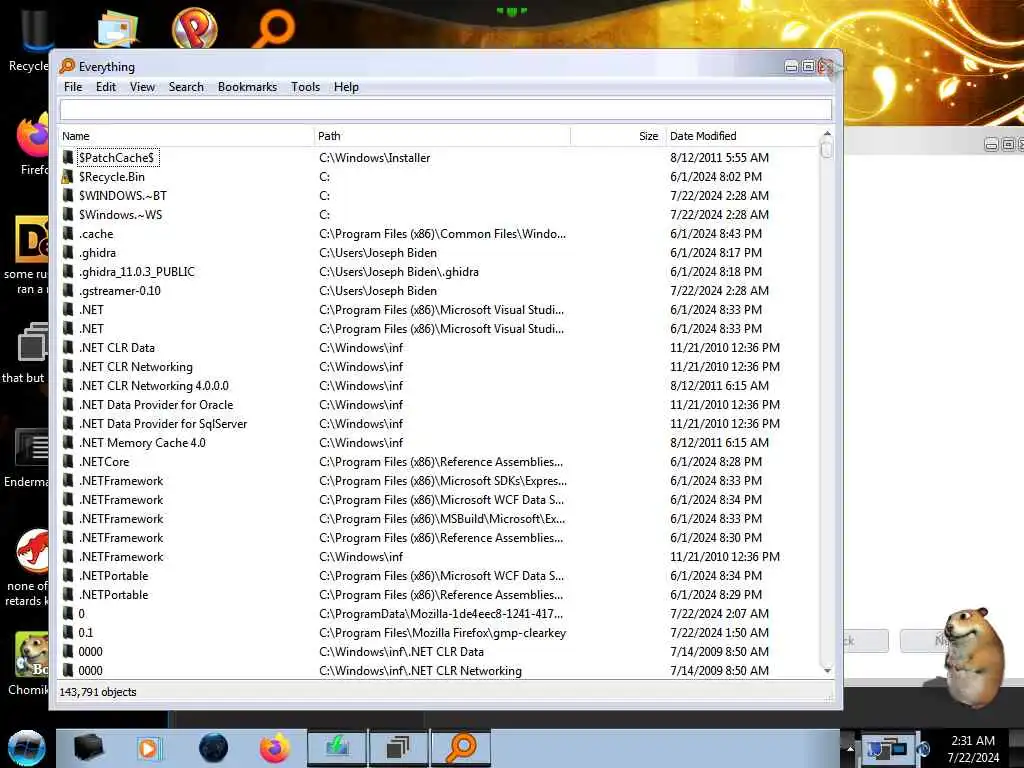
Task: Open Firefox from the taskbar
Action: point(275,748)
